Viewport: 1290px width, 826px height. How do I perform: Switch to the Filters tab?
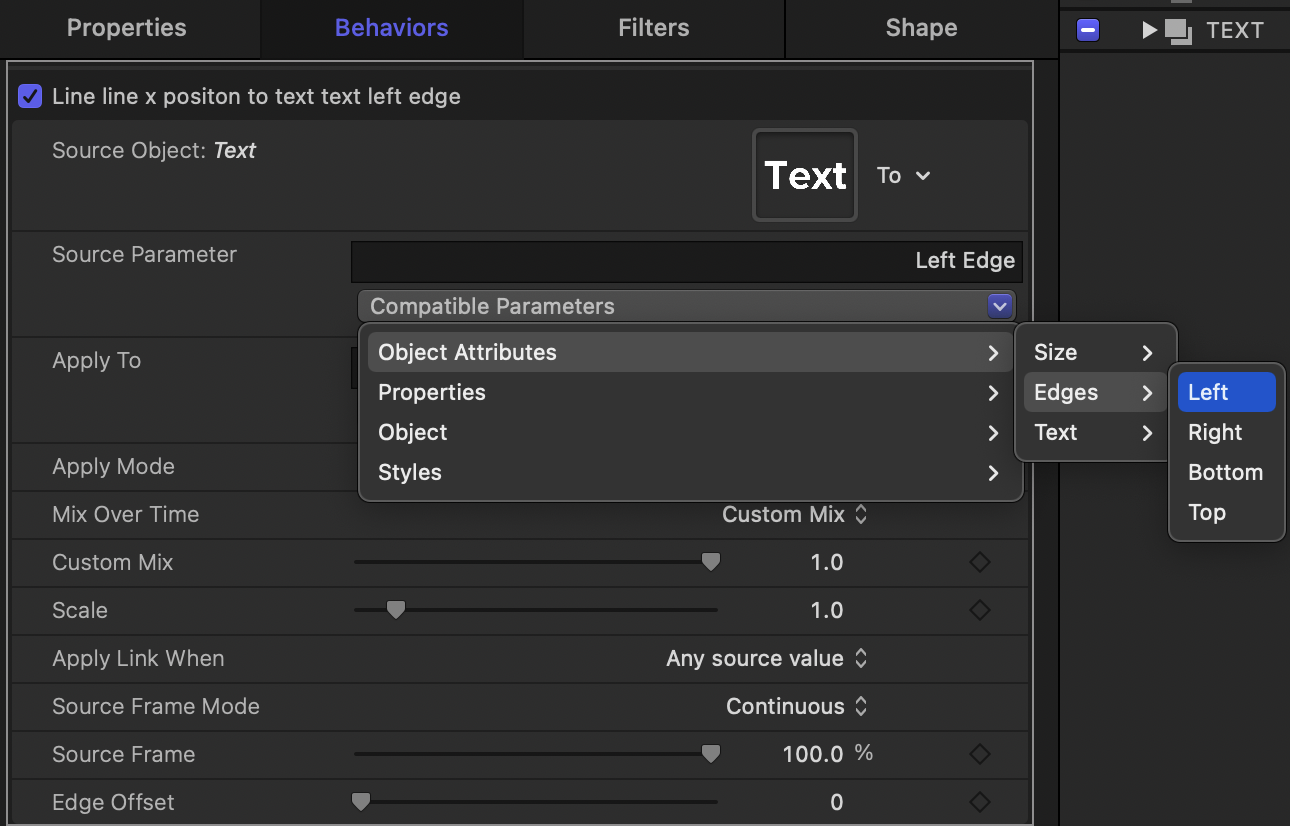653,27
